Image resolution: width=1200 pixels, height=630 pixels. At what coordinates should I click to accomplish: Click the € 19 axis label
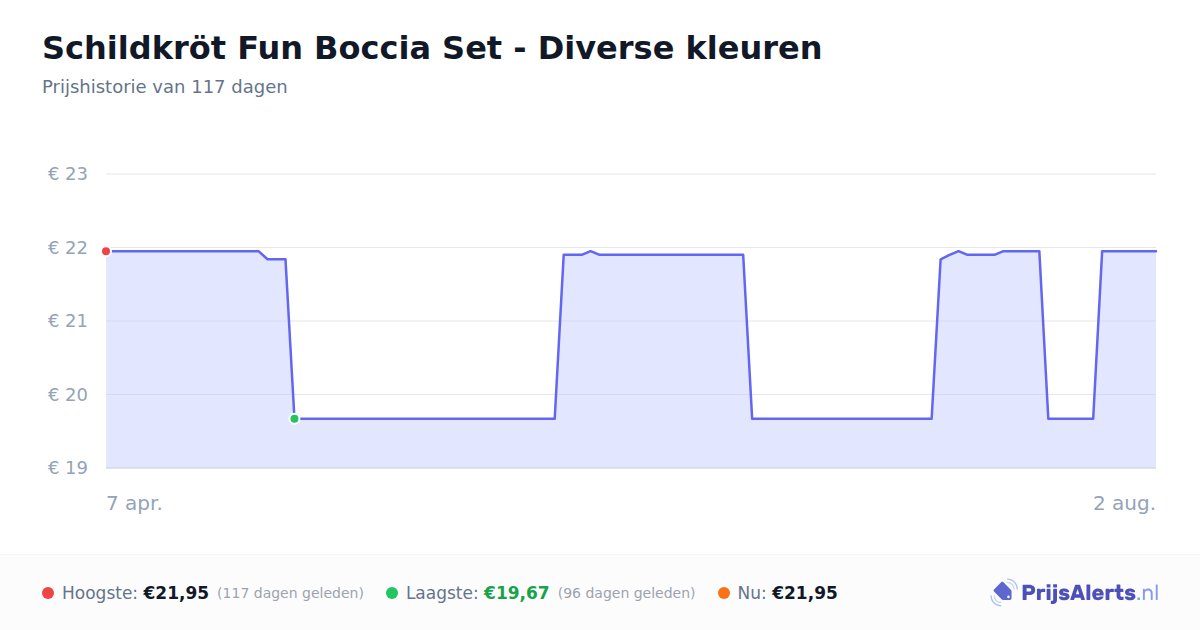tap(68, 468)
